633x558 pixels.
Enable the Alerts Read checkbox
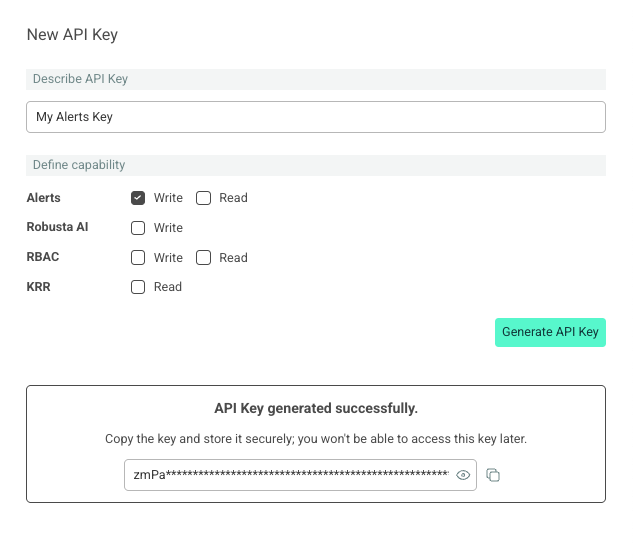(x=203, y=198)
